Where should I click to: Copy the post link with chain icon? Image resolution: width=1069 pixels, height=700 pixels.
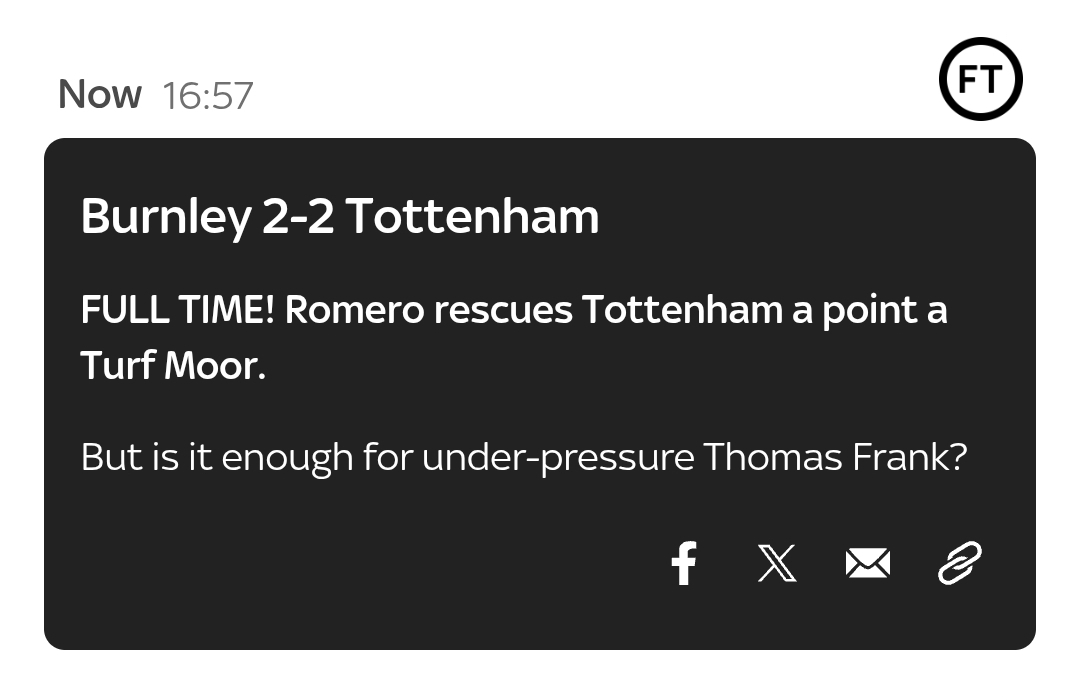(x=959, y=563)
